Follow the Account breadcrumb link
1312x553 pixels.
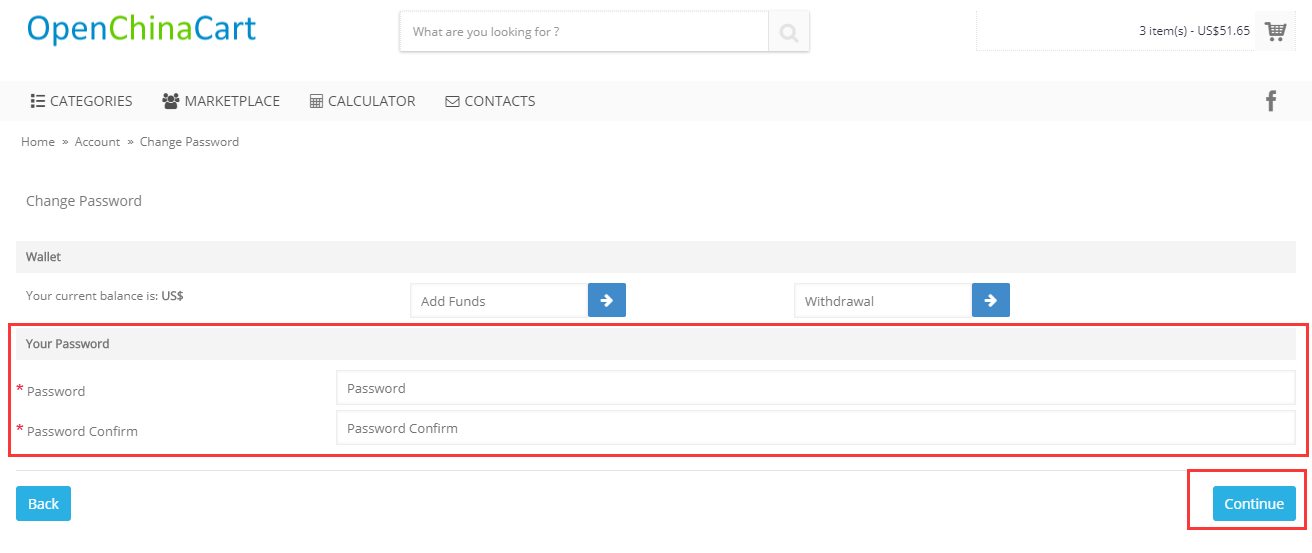[97, 142]
